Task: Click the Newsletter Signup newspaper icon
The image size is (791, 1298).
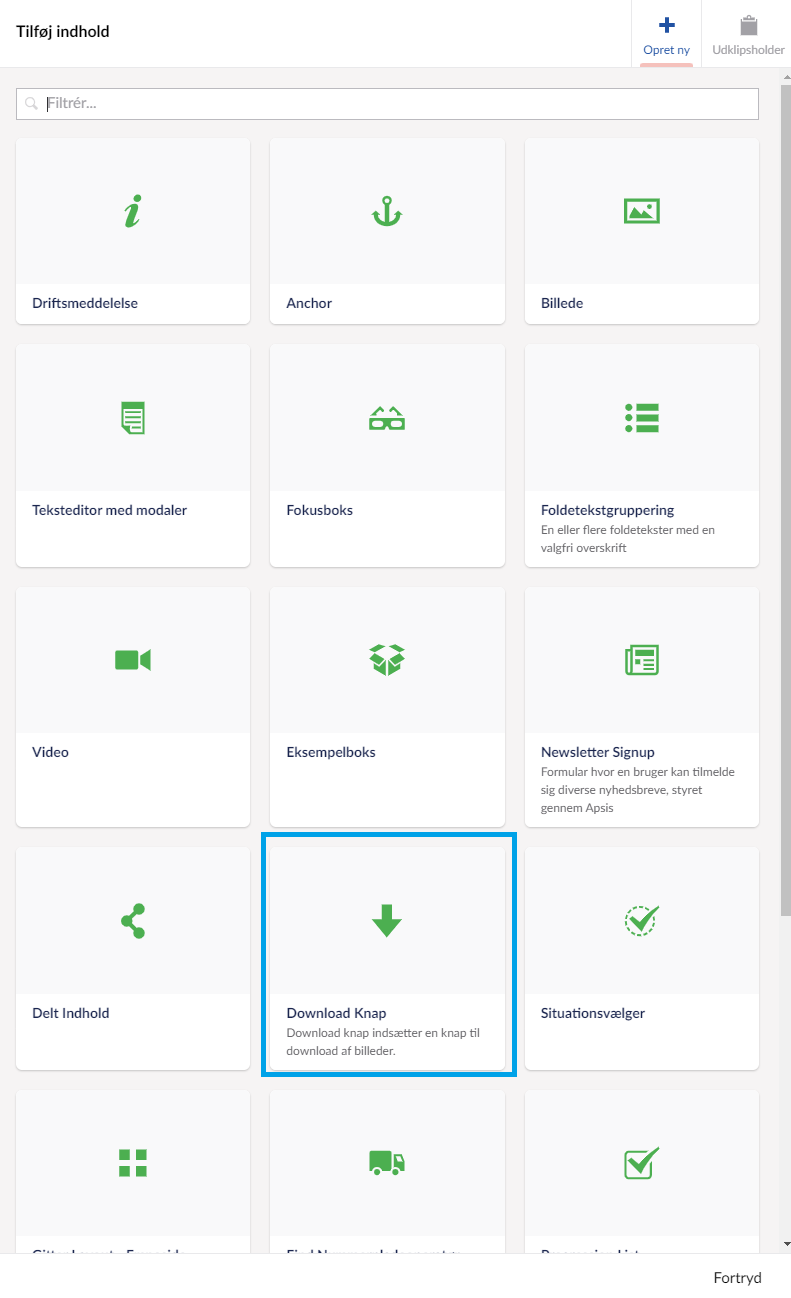Action: (x=641, y=660)
